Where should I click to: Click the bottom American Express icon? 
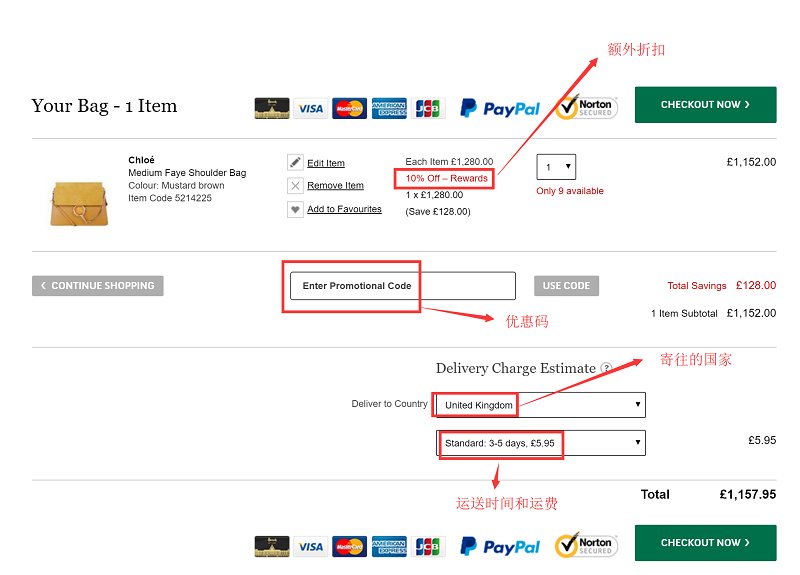pyautogui.click(x=389, y=546)
